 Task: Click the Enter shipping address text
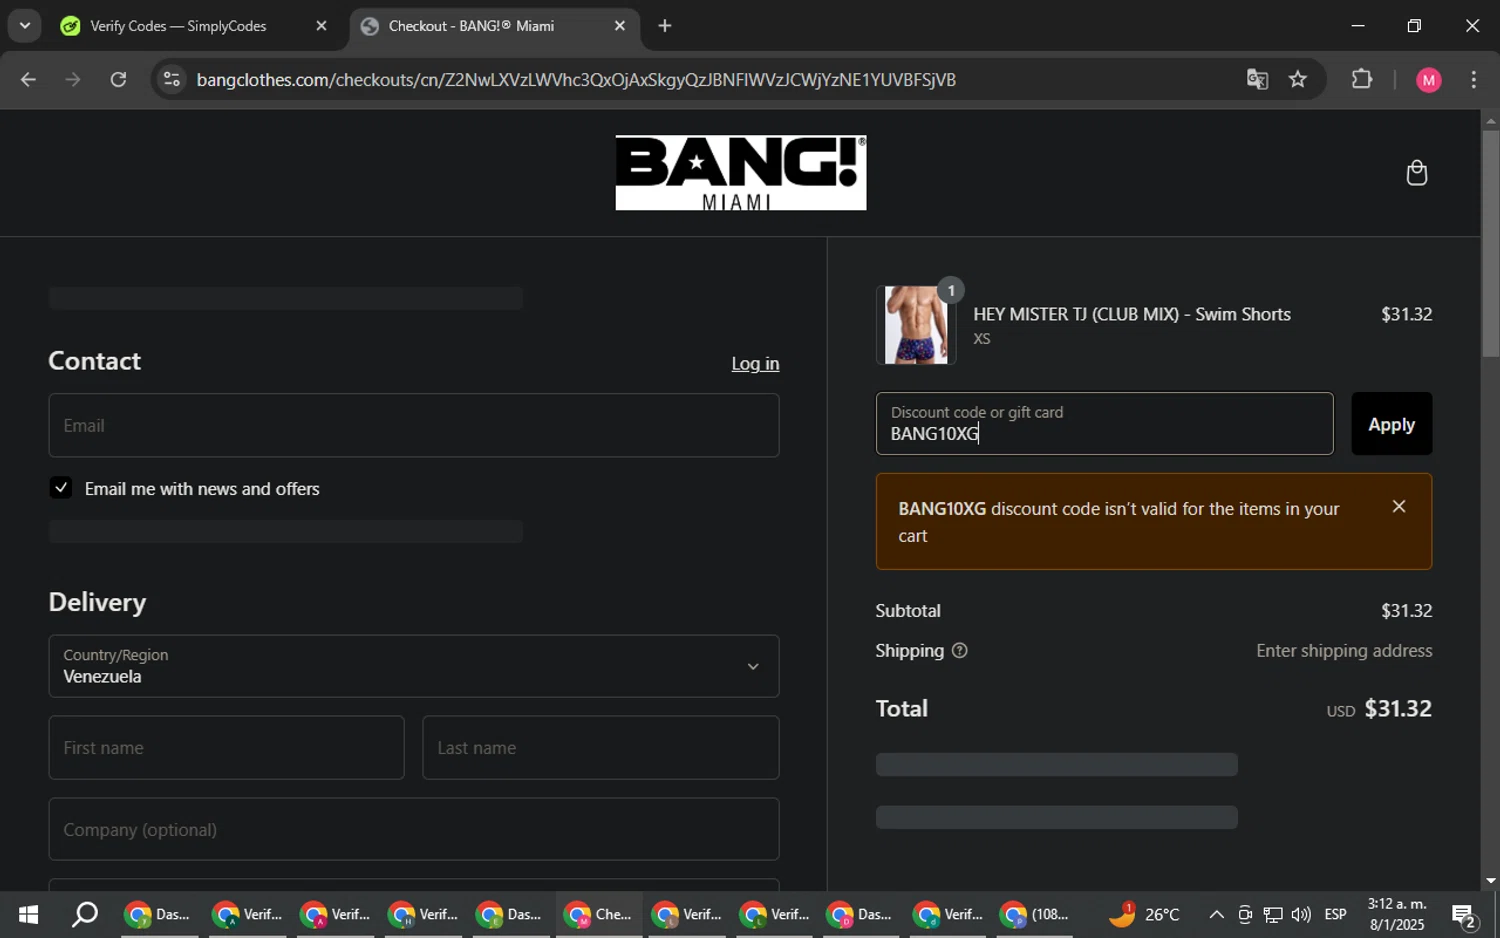coord(1344,651)
